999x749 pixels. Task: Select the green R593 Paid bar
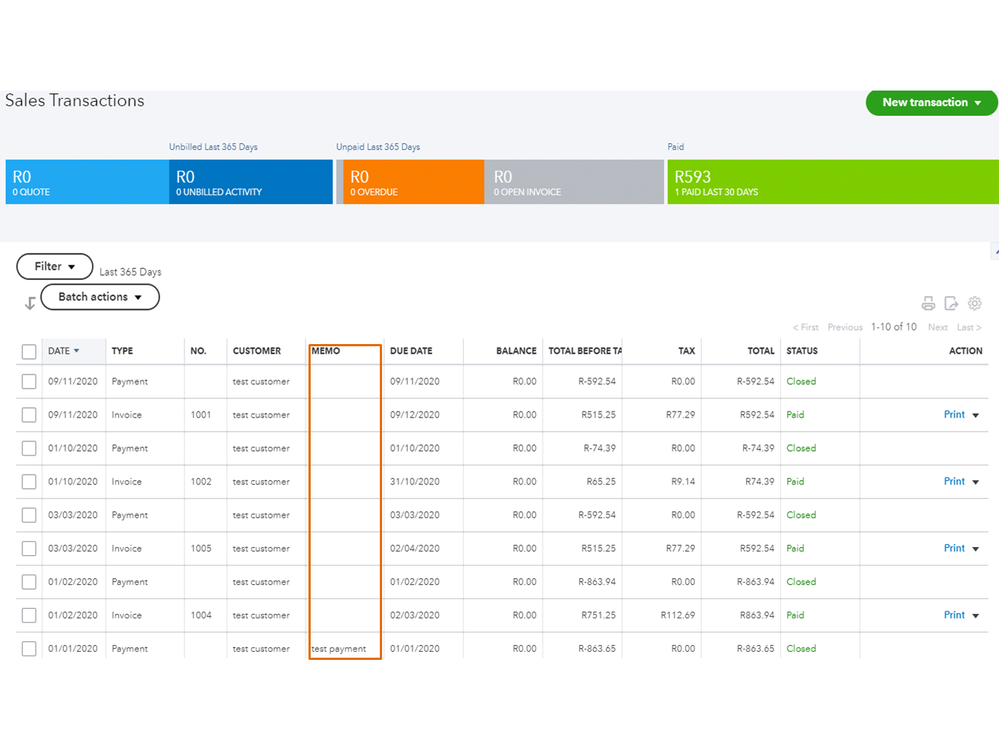tap(833, 182)
